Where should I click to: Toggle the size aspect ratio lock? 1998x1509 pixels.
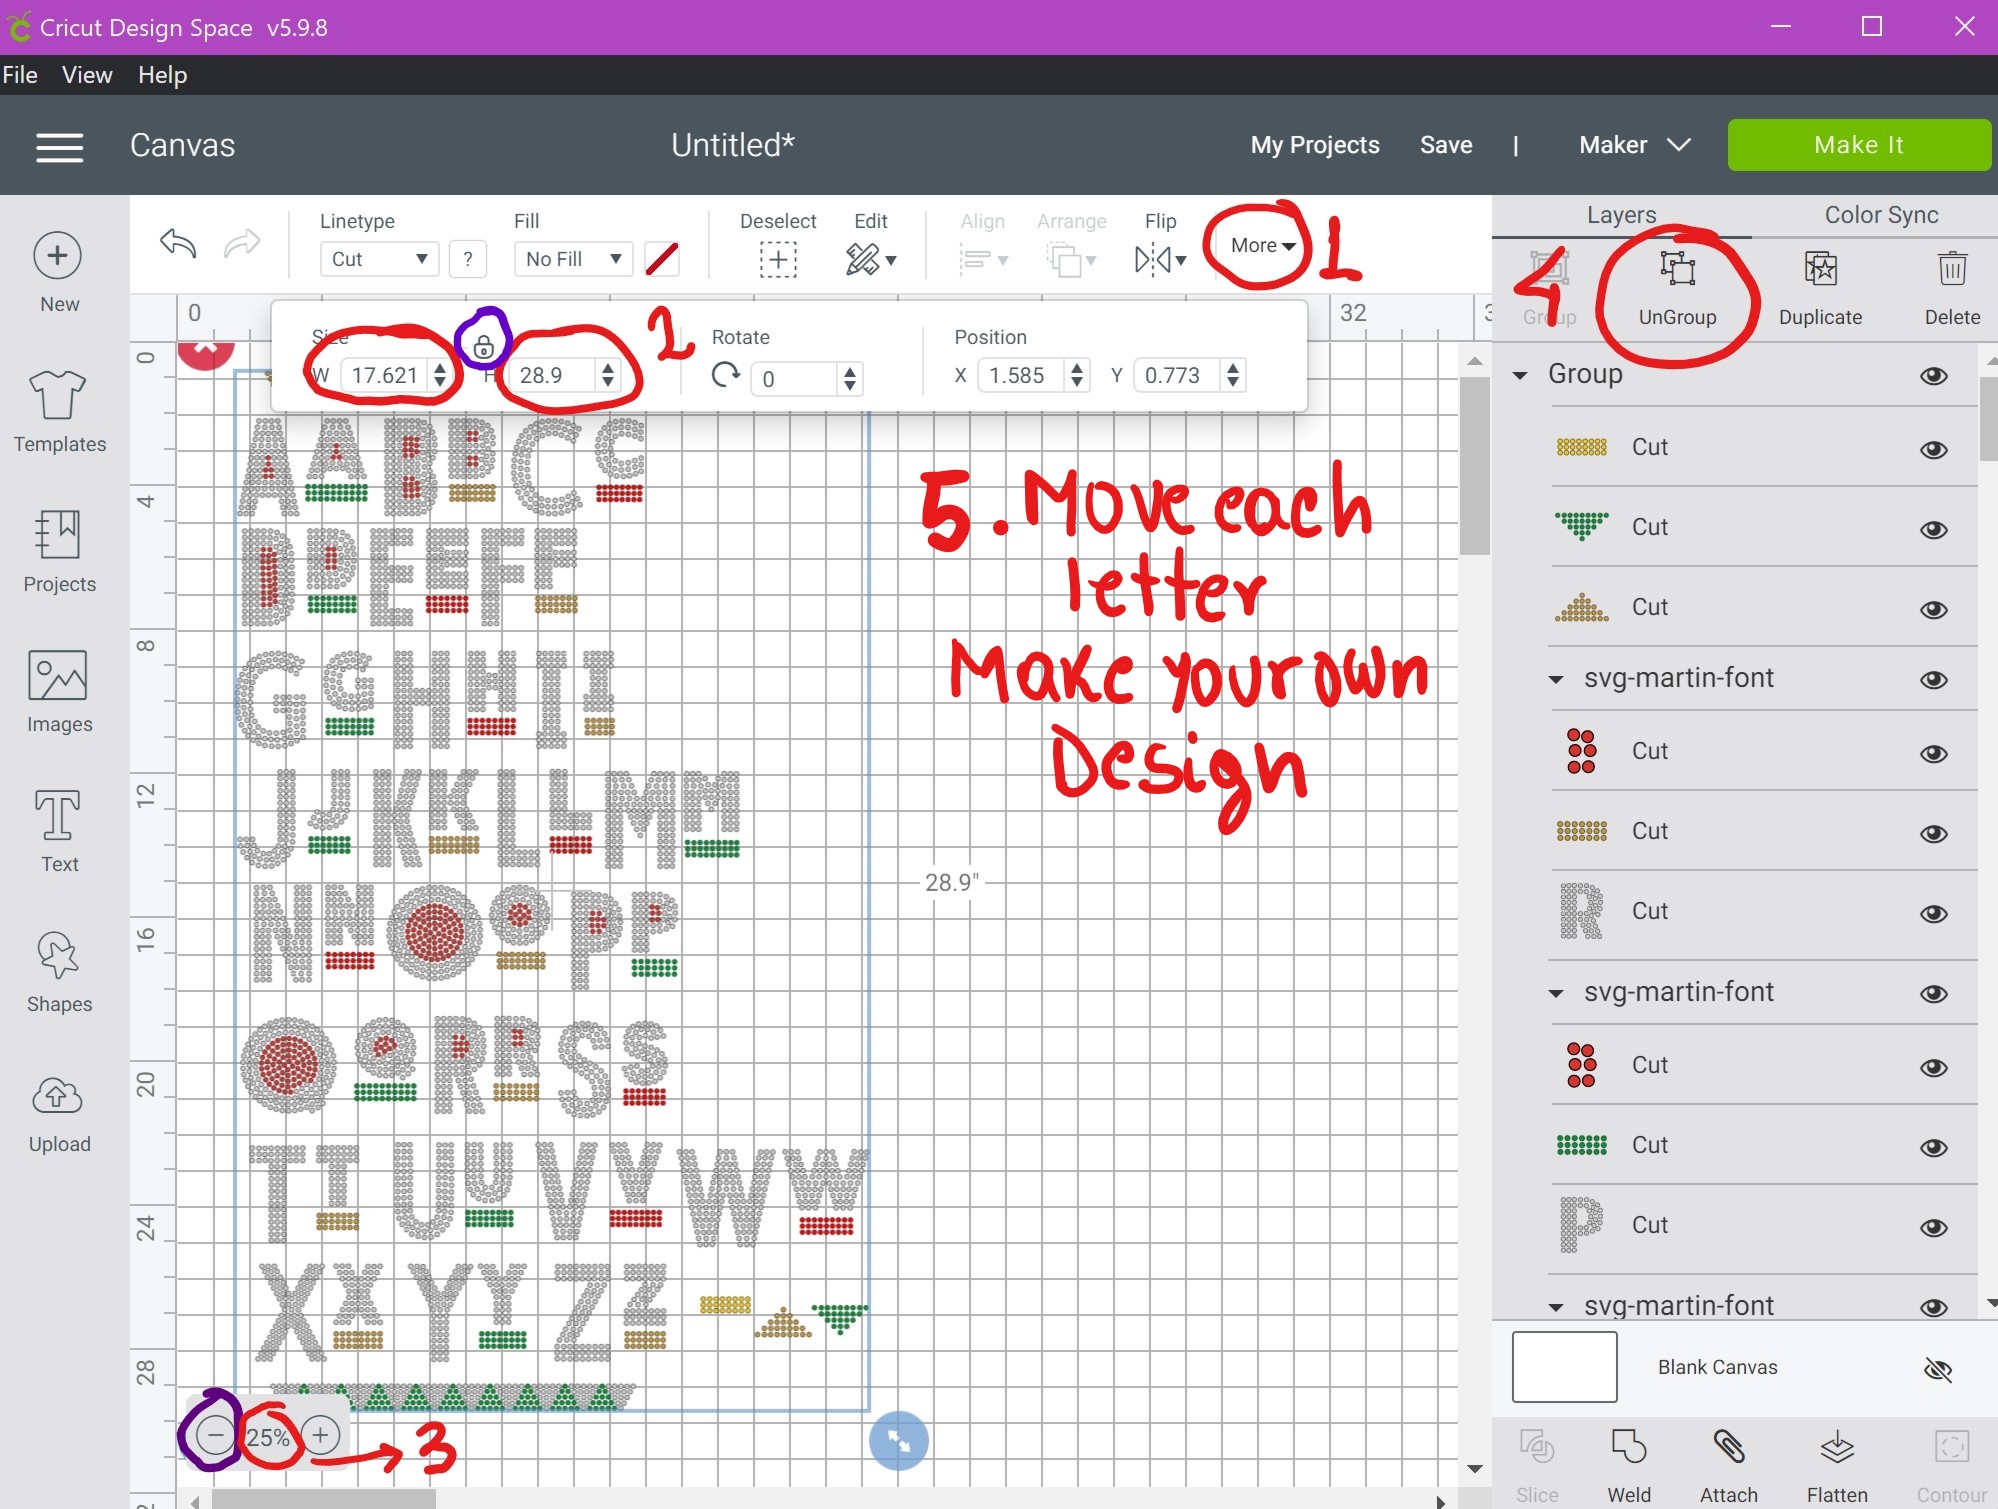click(483, 347)
